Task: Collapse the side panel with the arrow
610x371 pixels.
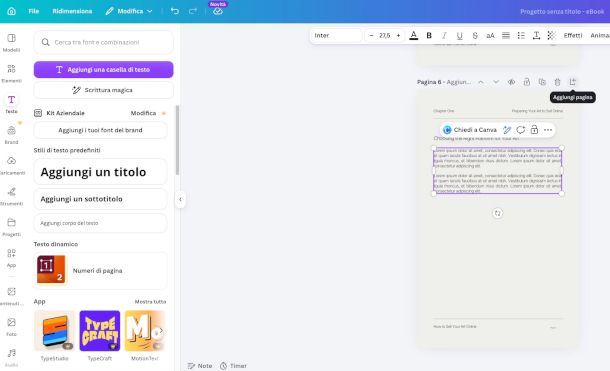Action: pos(180,200)
